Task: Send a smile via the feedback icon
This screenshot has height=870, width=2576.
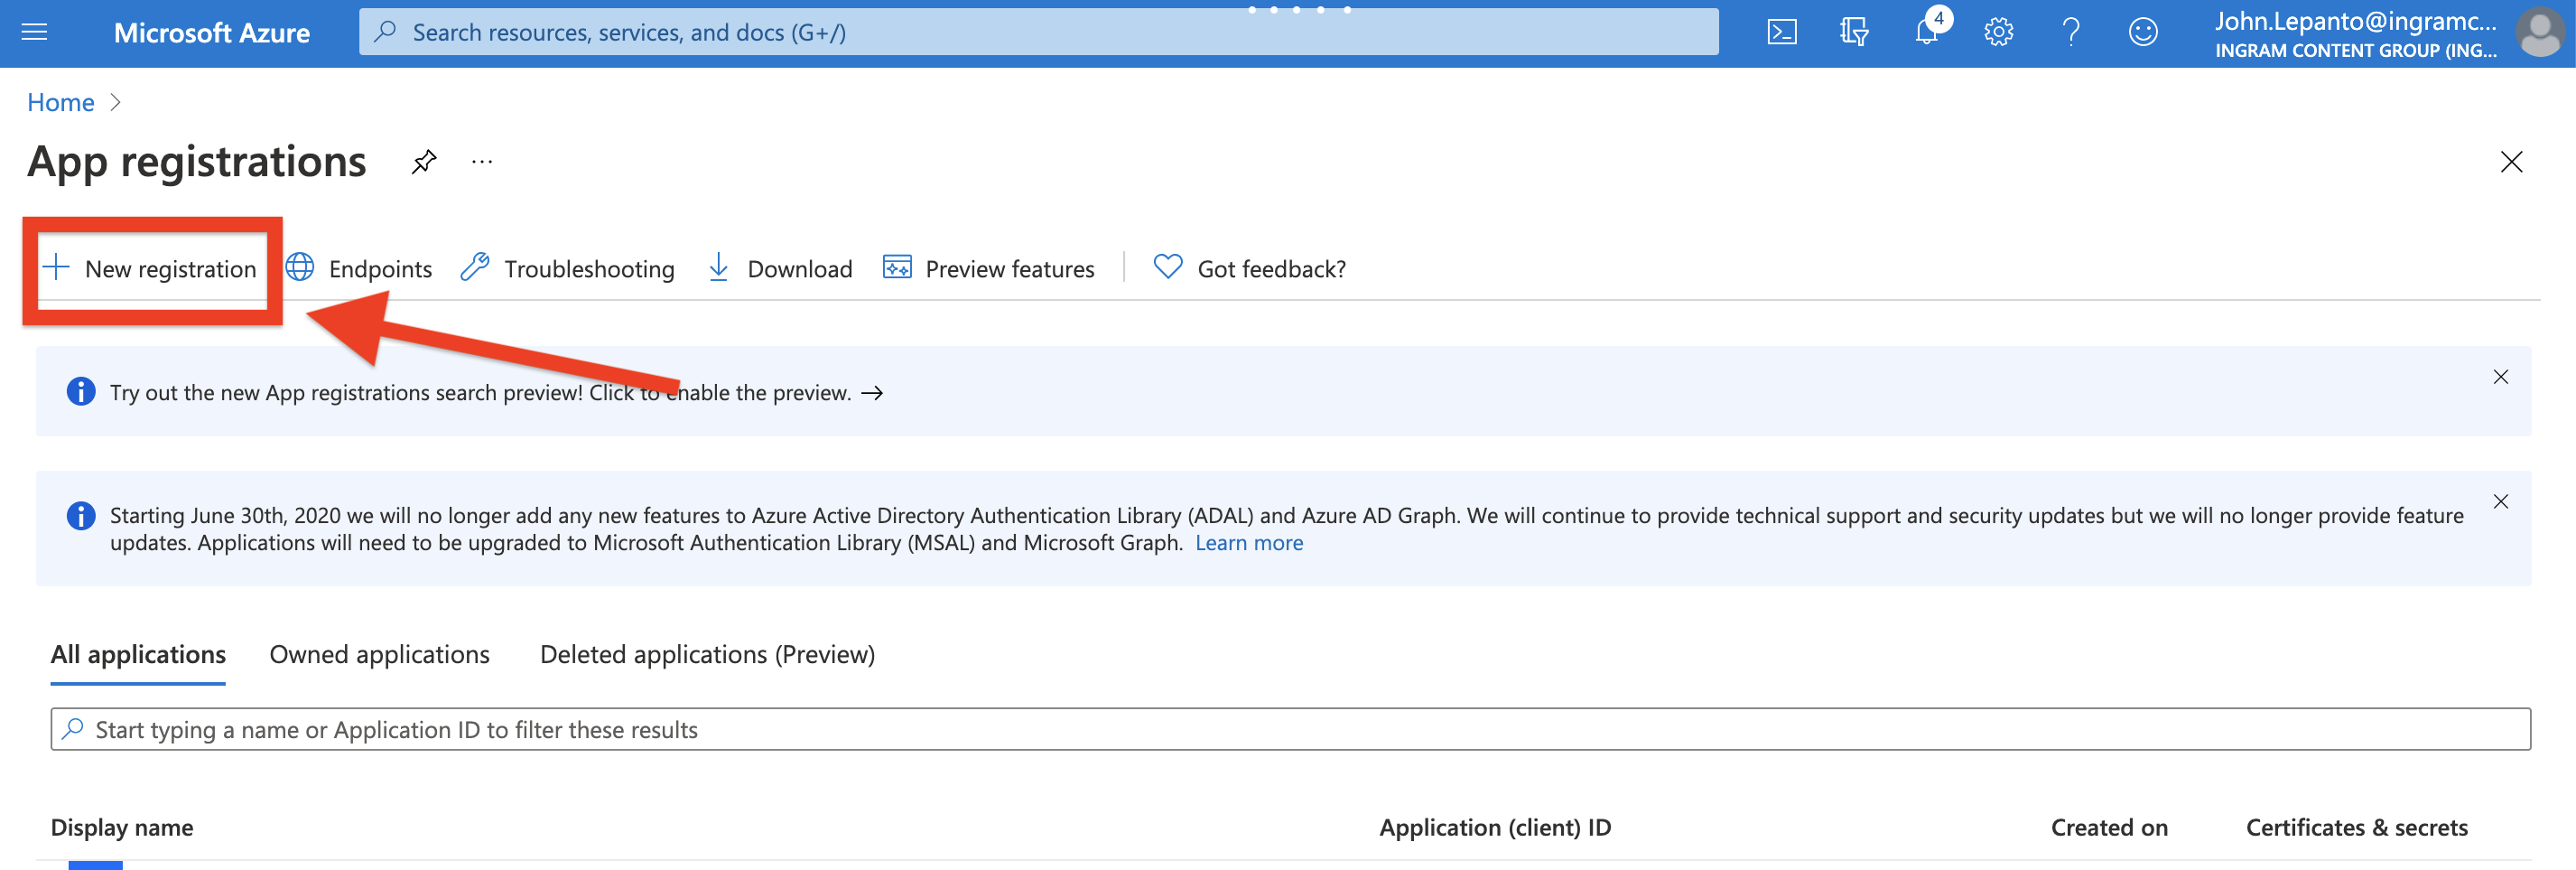Action: click(x=2143, y=32)
